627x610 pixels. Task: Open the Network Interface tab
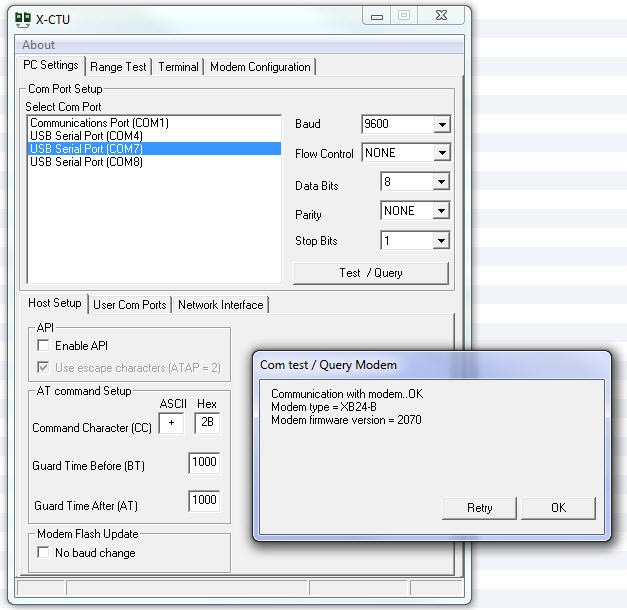pyautogui.click(x=220, y=305)
